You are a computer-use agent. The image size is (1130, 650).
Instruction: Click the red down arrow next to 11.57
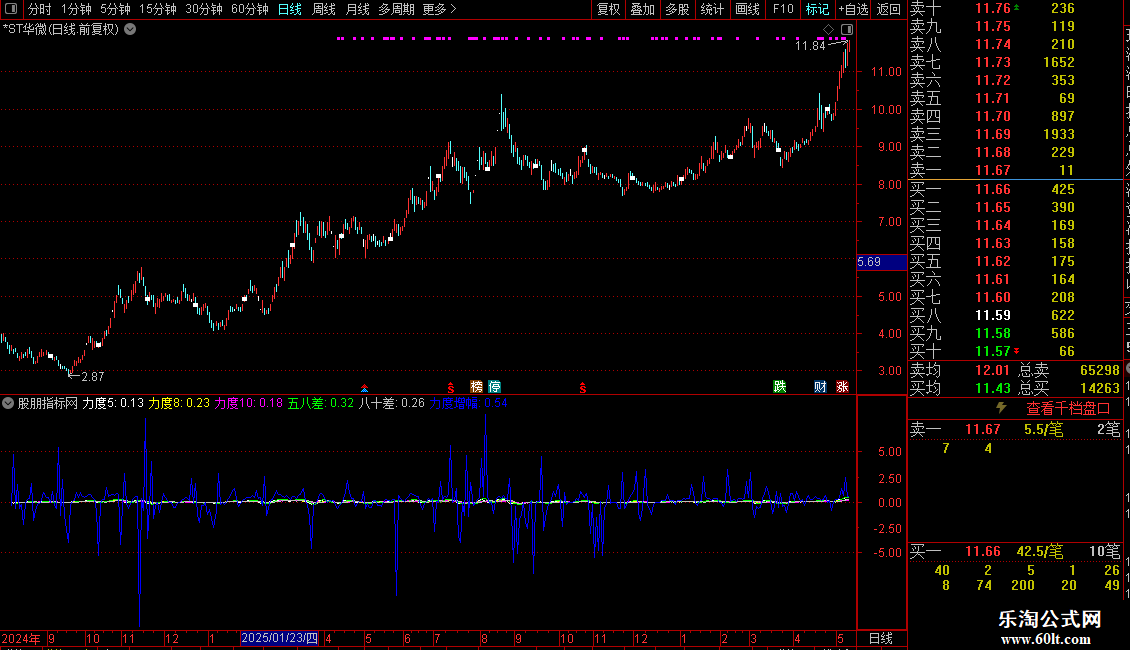tap(1017, 351)
